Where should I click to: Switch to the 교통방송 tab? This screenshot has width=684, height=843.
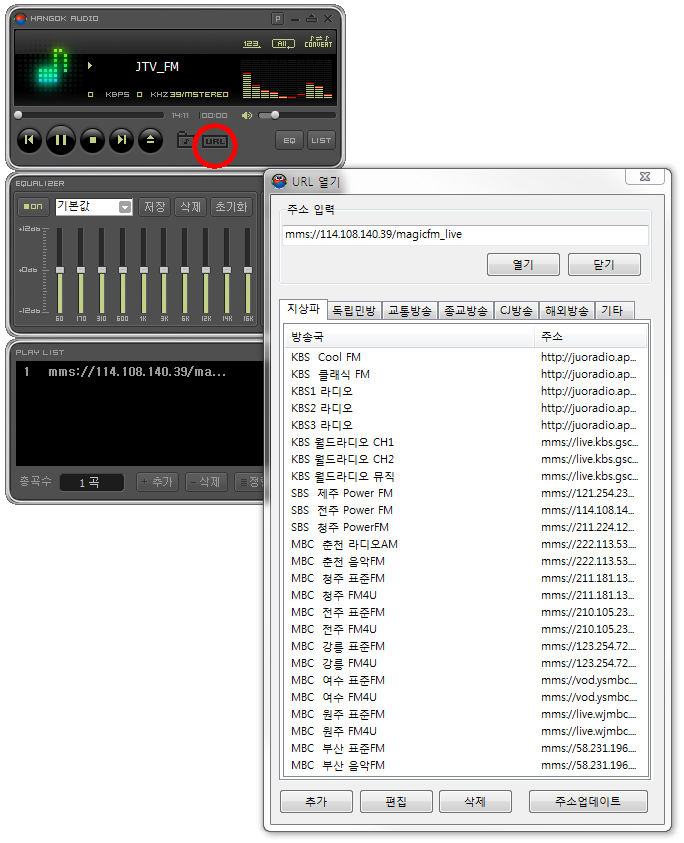point(410,311)
